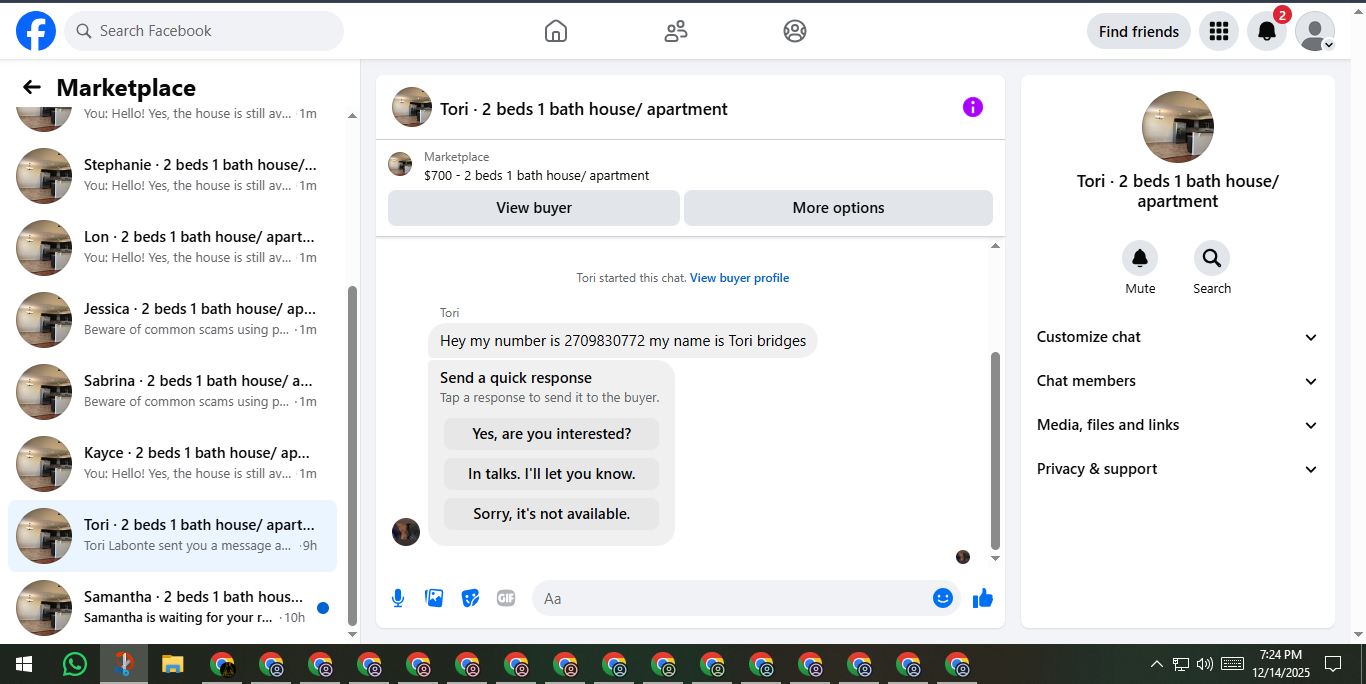
Task: Mute the Tori chat with the bell
Action: (x=1140, y=259)
